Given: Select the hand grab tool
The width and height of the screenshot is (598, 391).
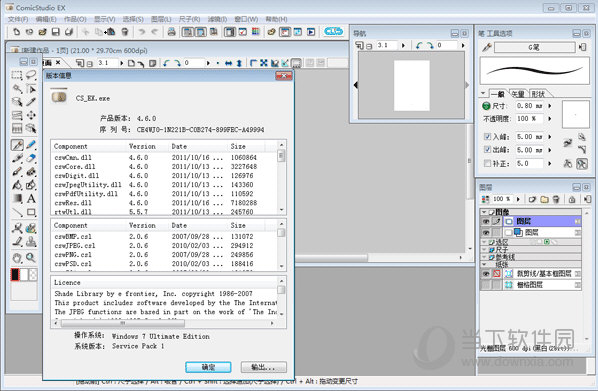Looking at the screenshot, I should coord(17,258).
